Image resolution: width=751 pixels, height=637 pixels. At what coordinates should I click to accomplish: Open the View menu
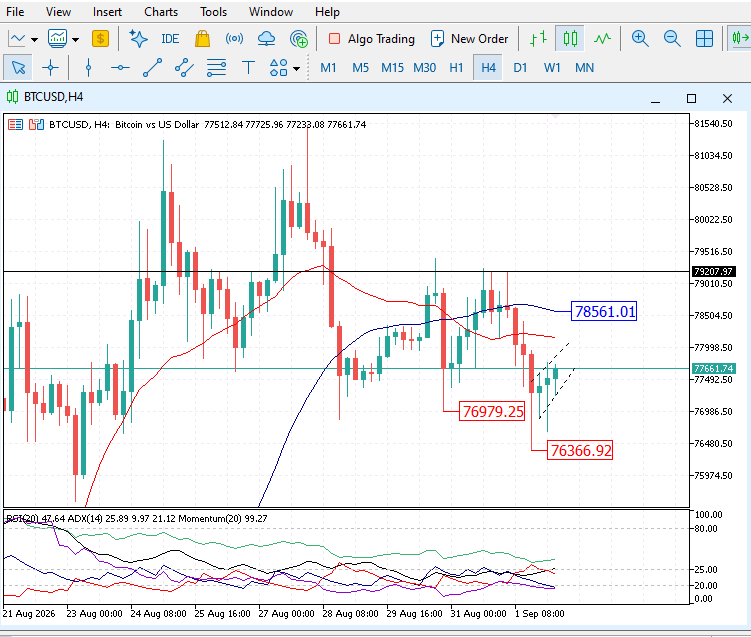(58, 11)
